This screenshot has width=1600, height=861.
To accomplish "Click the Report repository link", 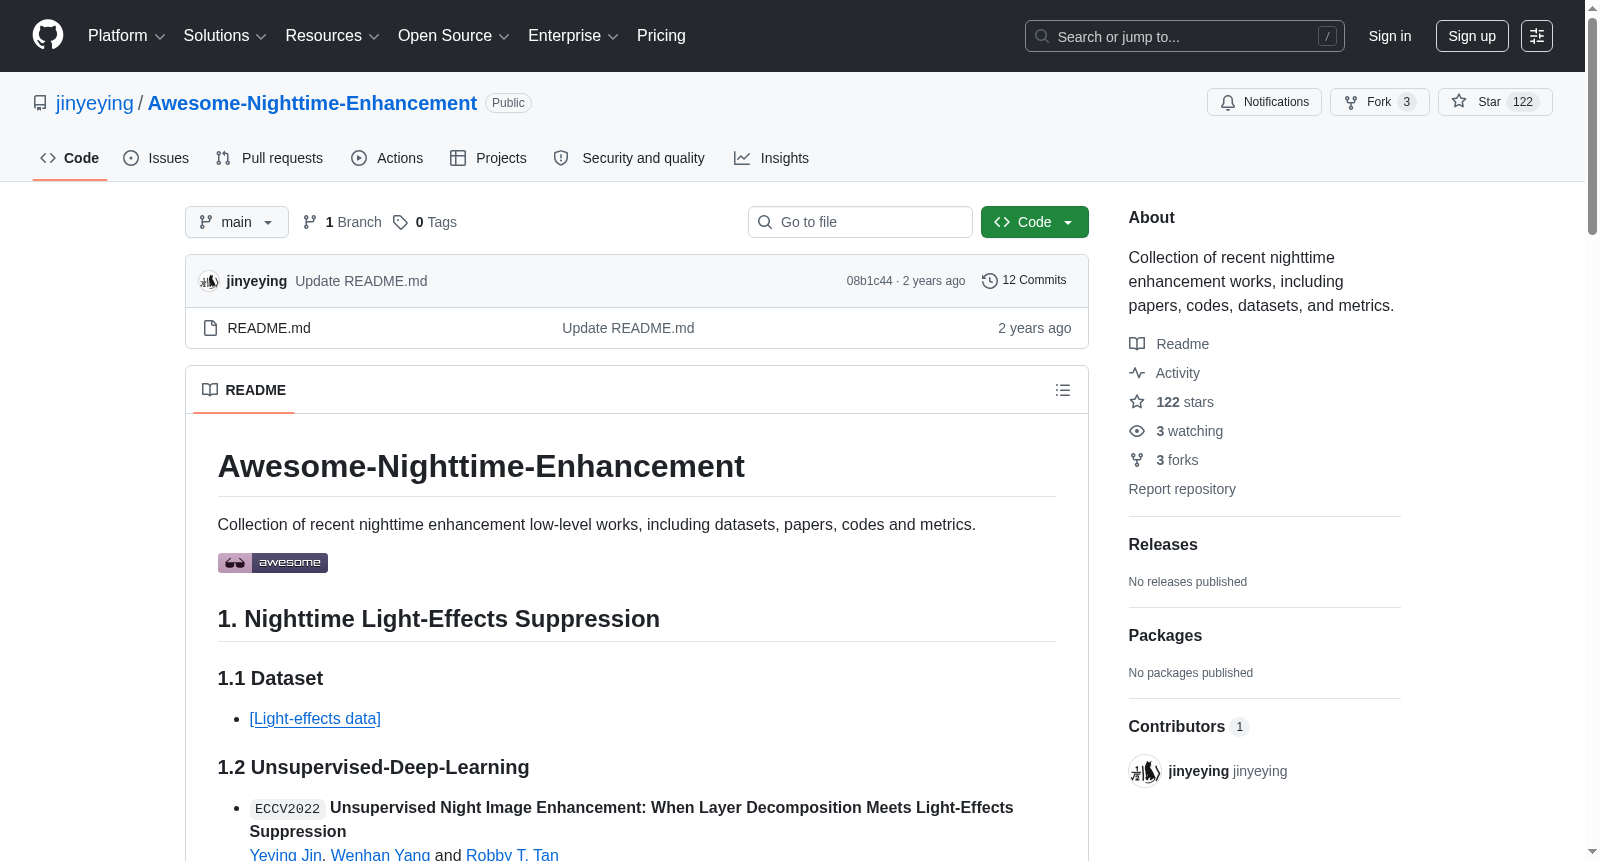I will tap(1182, 489).
